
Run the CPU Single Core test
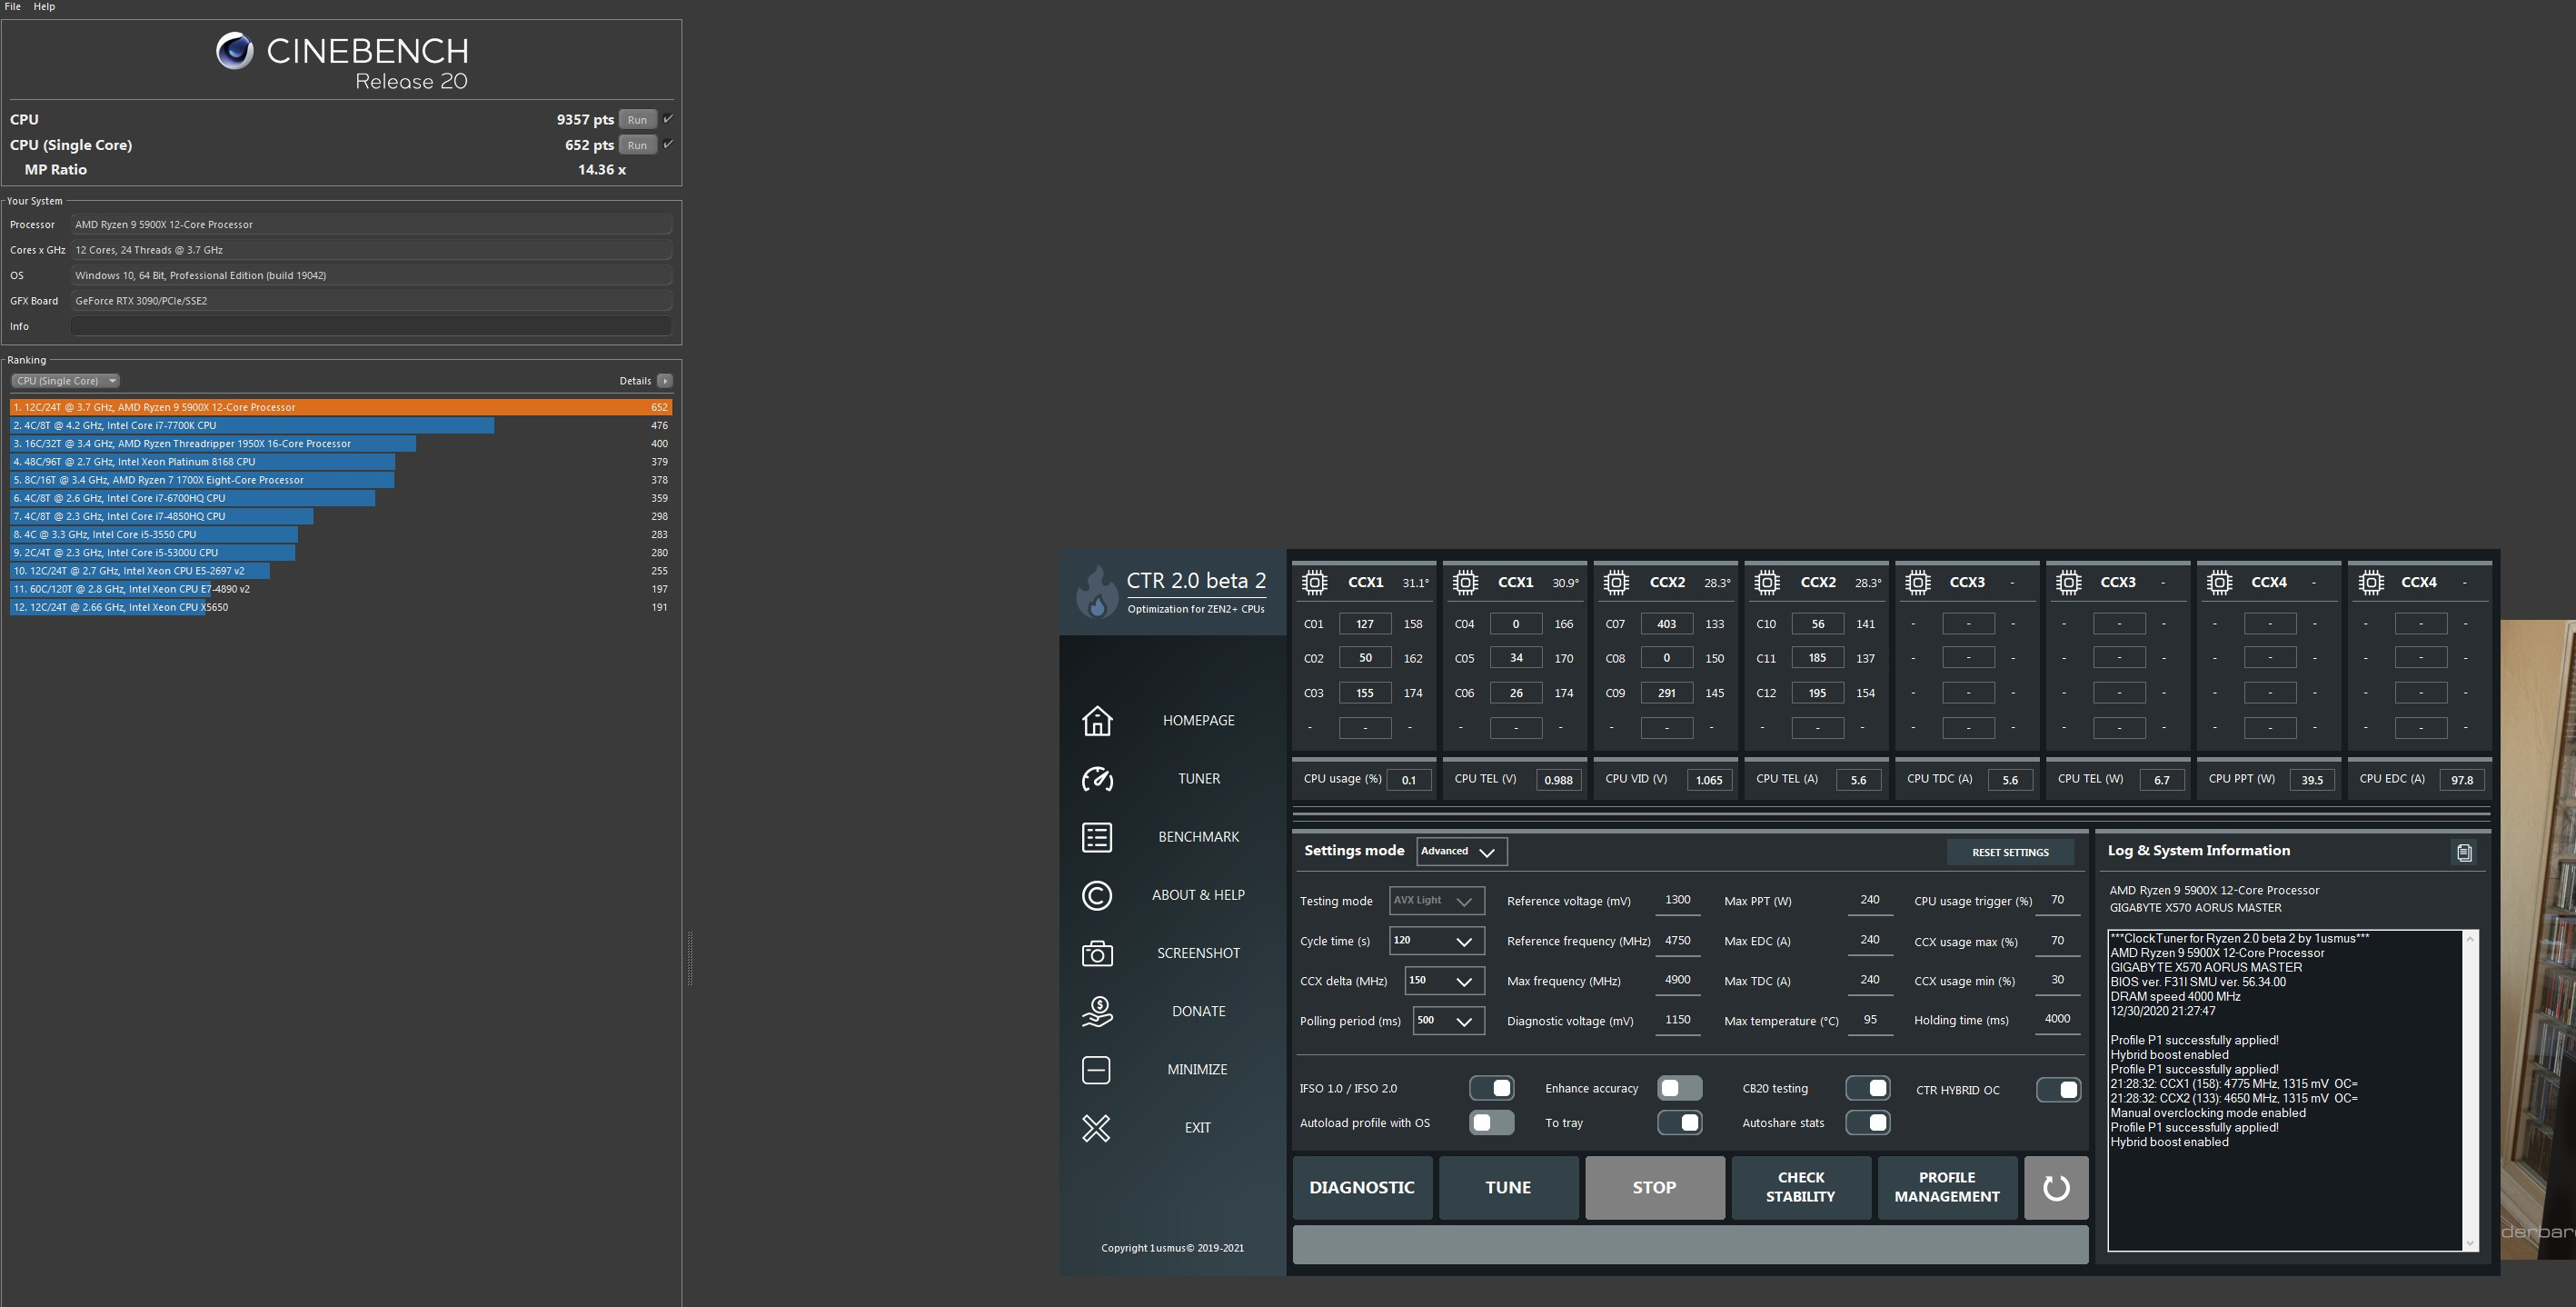[x=637, y=145]
